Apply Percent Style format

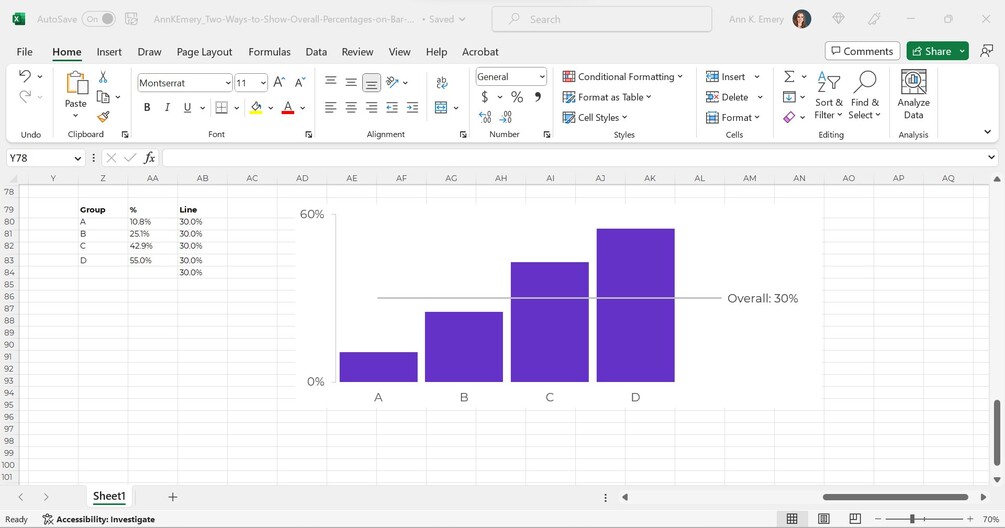[x=517, y=97]
